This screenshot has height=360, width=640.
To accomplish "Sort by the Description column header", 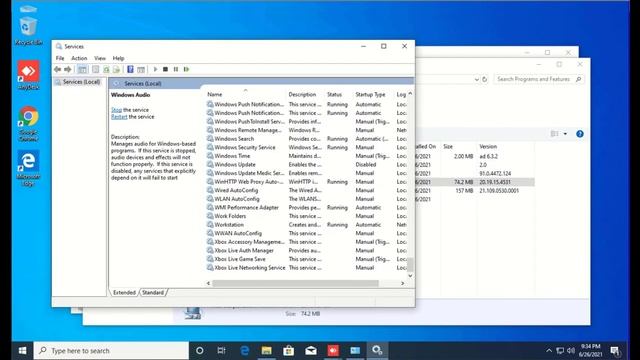I will [x=305, y=94].
